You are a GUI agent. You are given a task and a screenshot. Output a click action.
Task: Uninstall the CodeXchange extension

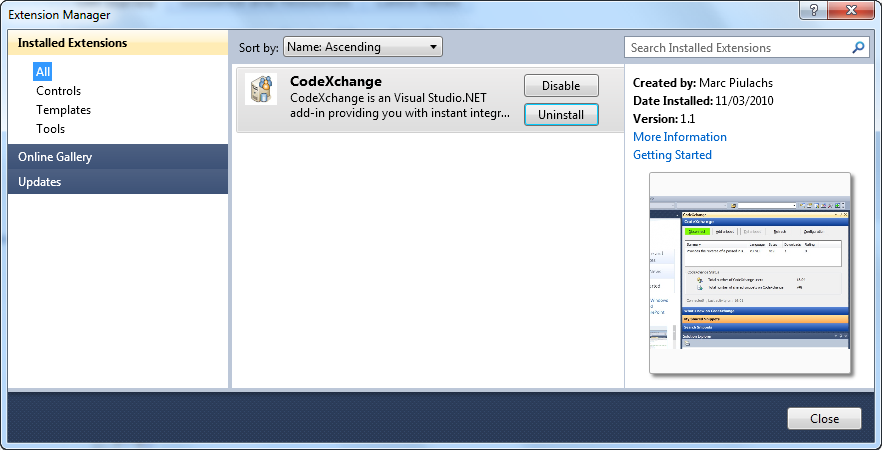tap(561, 115)
